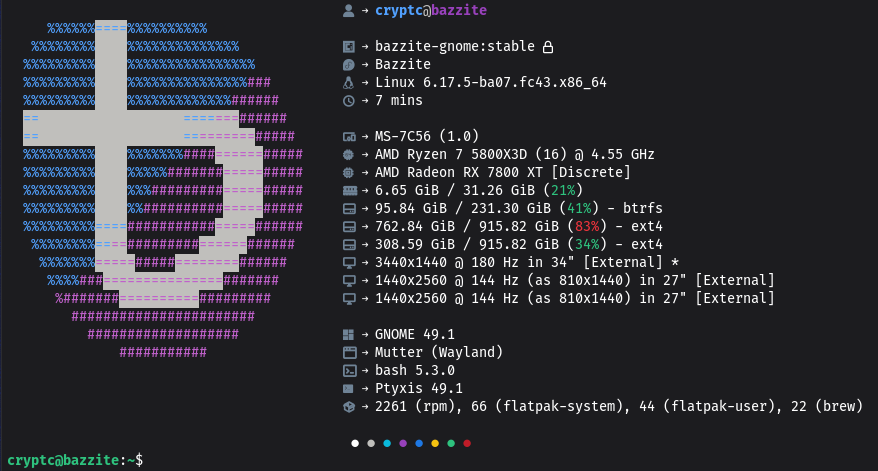Click the kernel text Linux 6.17.5-ba07.fc43.x86_64
Image resolution: width=878 pixels, height=471 pixels.
[x=491, y=82]
